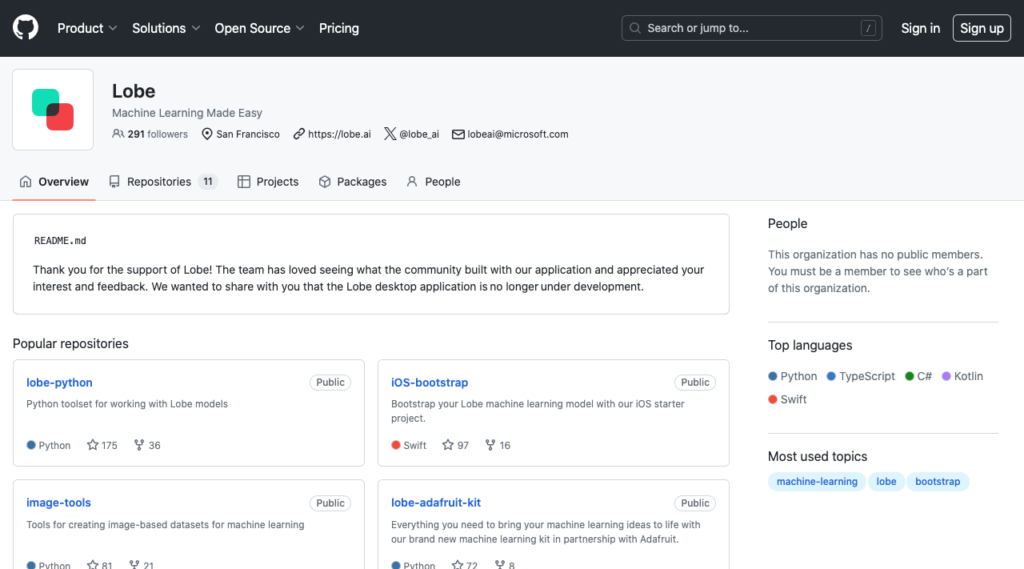Click the blue Python dot on lobe-python card
Screen dimensions: 1024x569
(x=31, y=445)
